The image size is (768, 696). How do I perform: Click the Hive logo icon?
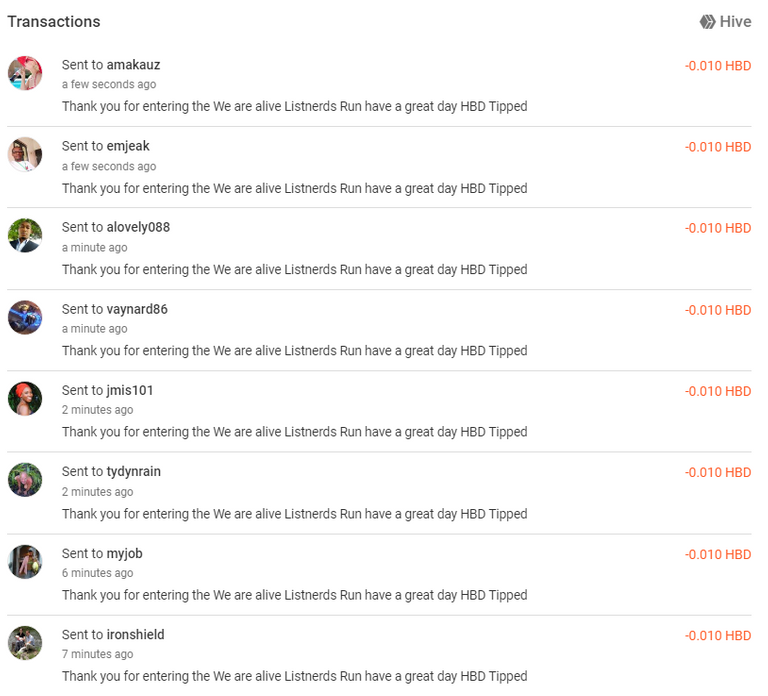pos(707,22)
